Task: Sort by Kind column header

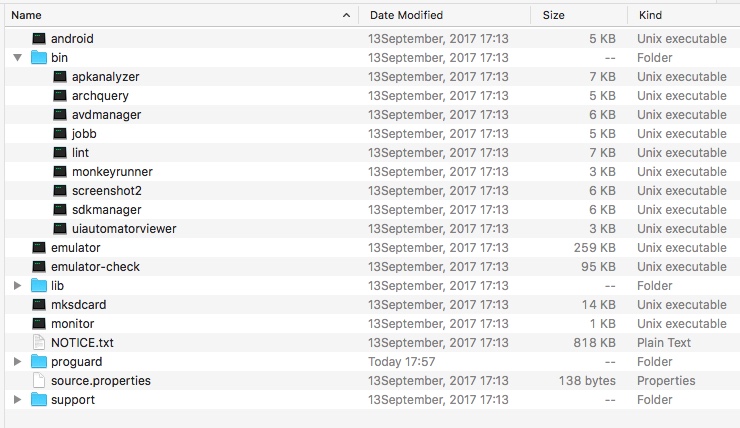Action: click(x=649, y=15)
